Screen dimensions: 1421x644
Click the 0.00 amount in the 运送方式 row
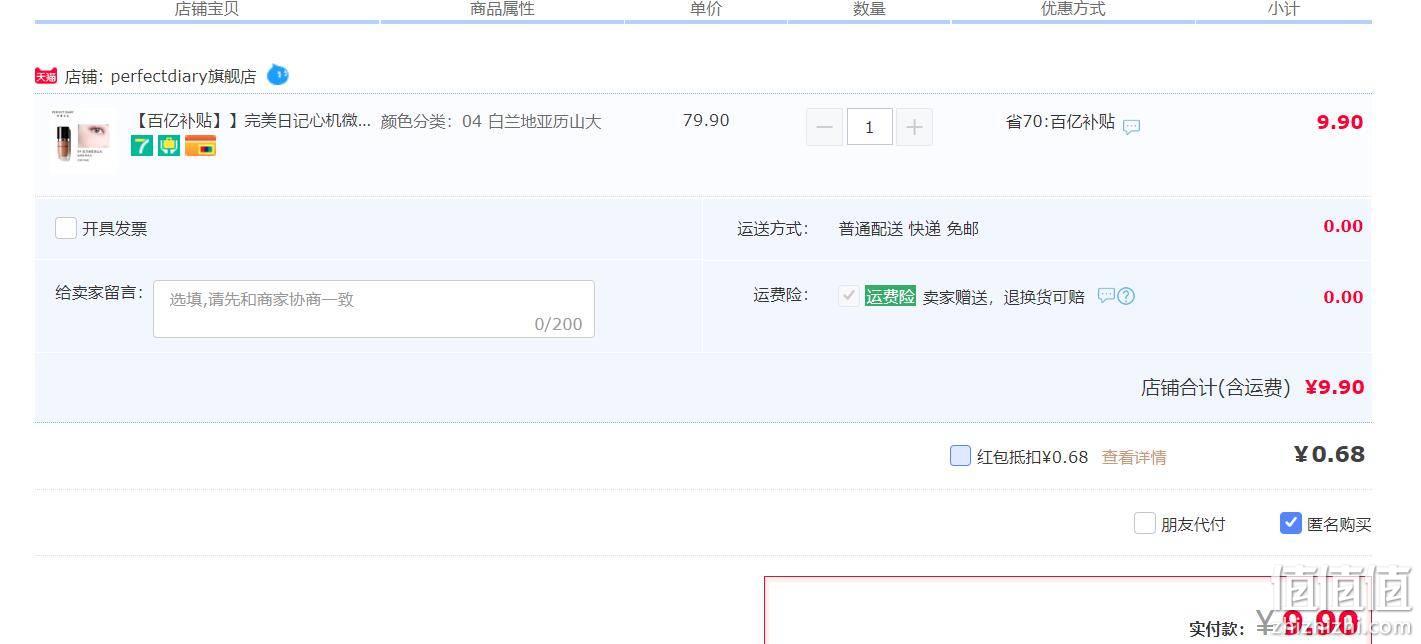pyautogui.click(x=1343, y=226)
